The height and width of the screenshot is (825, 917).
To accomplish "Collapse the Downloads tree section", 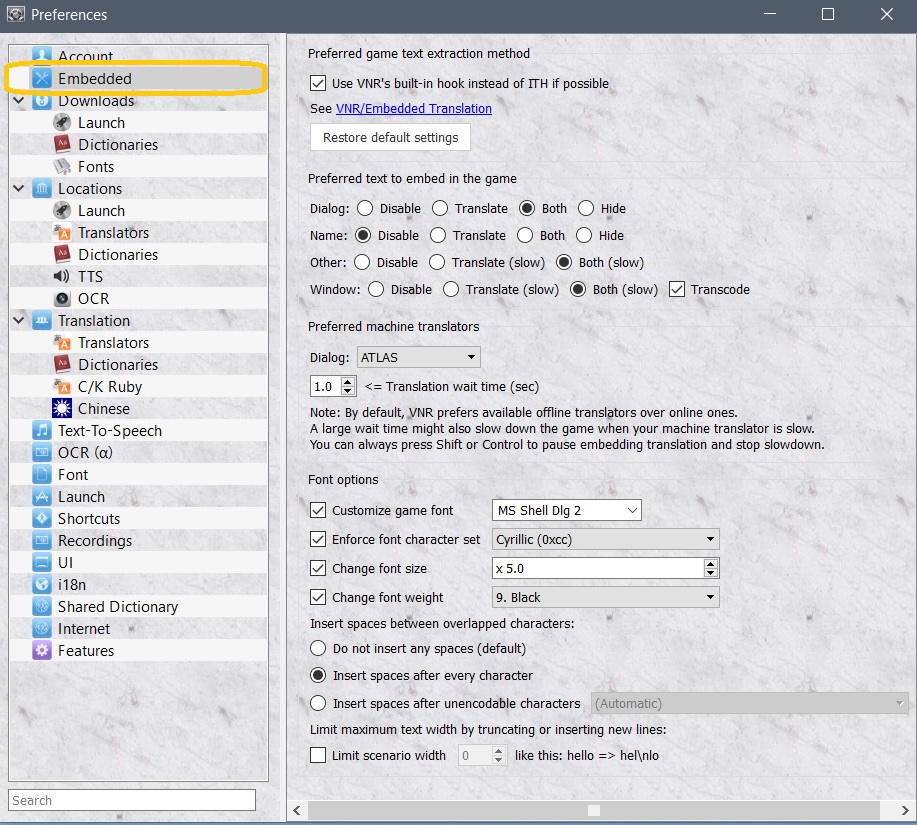I will pos(19,101).
